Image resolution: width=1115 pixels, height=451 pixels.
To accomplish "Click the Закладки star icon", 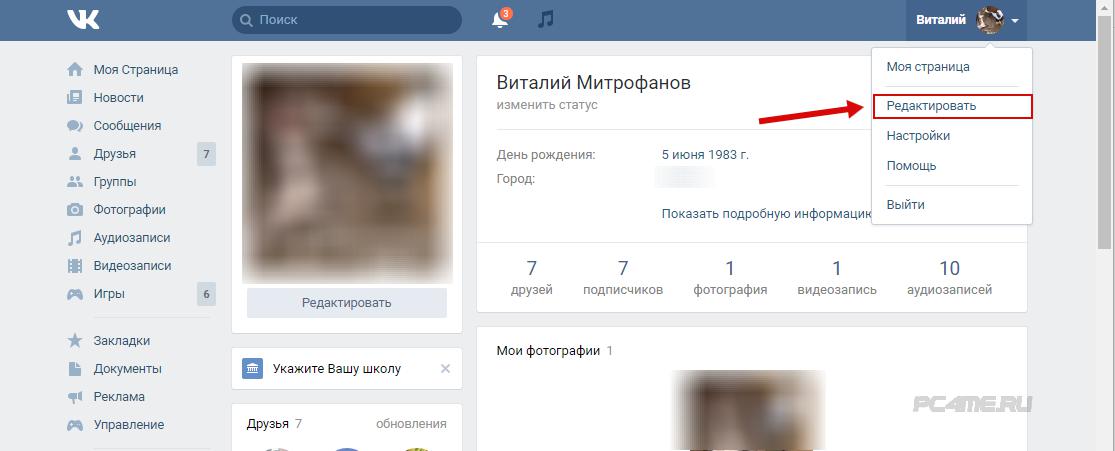I will pyautogui.click(x=75, y=341).
